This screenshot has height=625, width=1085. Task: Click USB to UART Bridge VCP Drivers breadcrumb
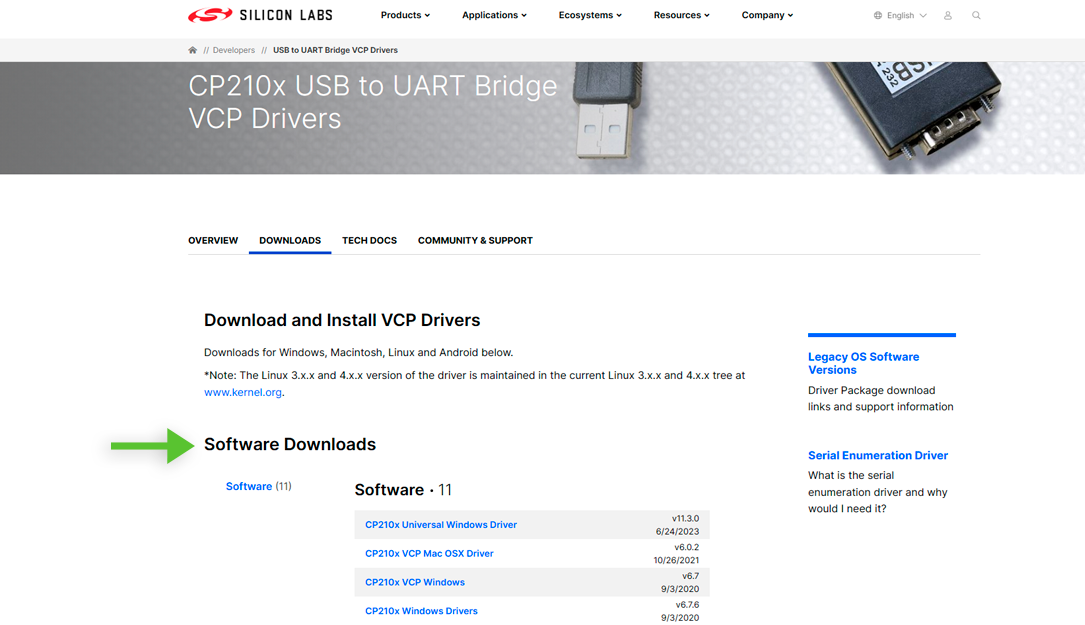point(336,50)
